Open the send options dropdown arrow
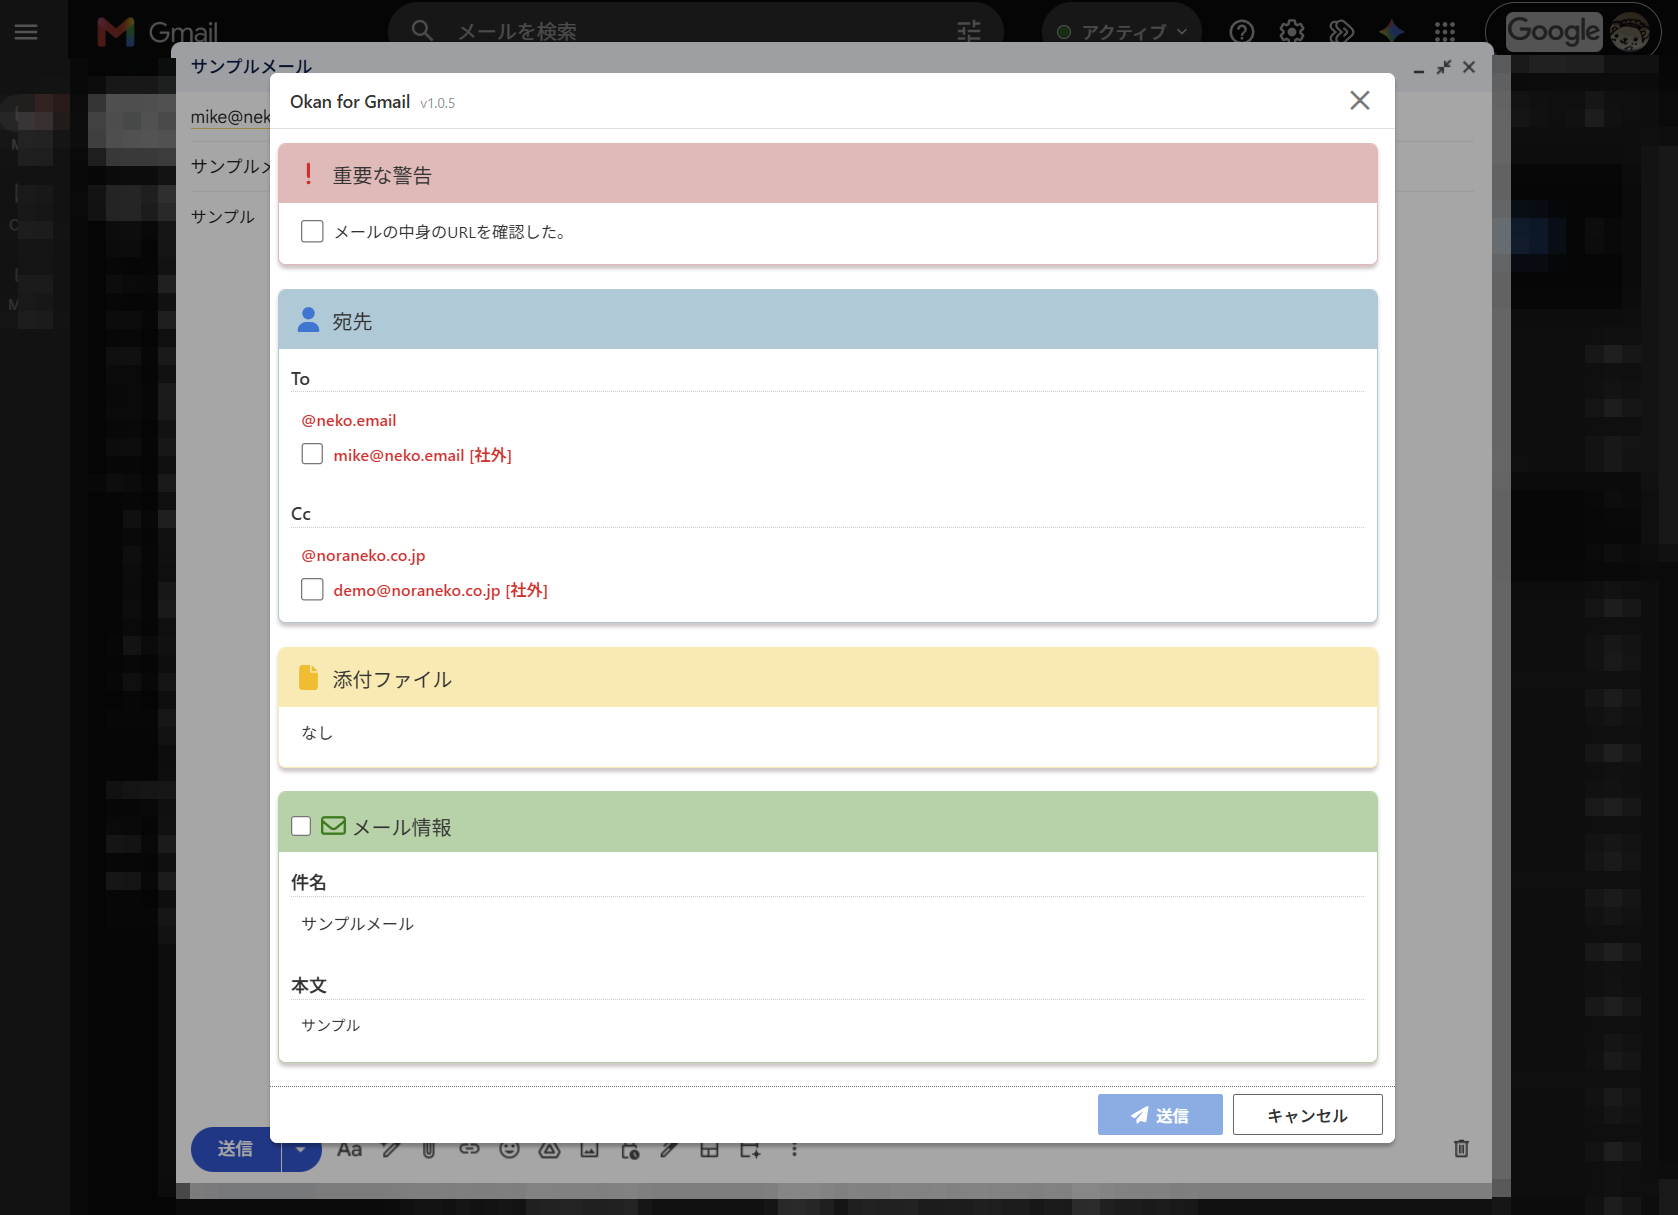 [x=301, y=1149]
